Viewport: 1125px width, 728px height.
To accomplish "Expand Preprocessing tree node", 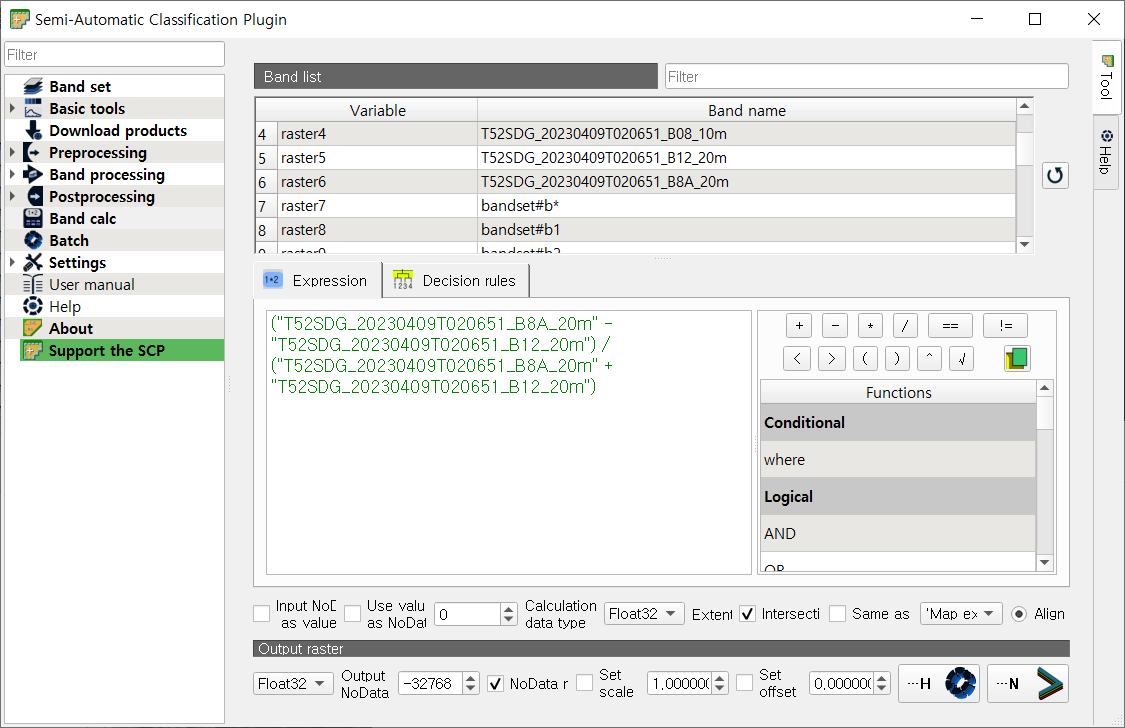I will click(12, 152).
